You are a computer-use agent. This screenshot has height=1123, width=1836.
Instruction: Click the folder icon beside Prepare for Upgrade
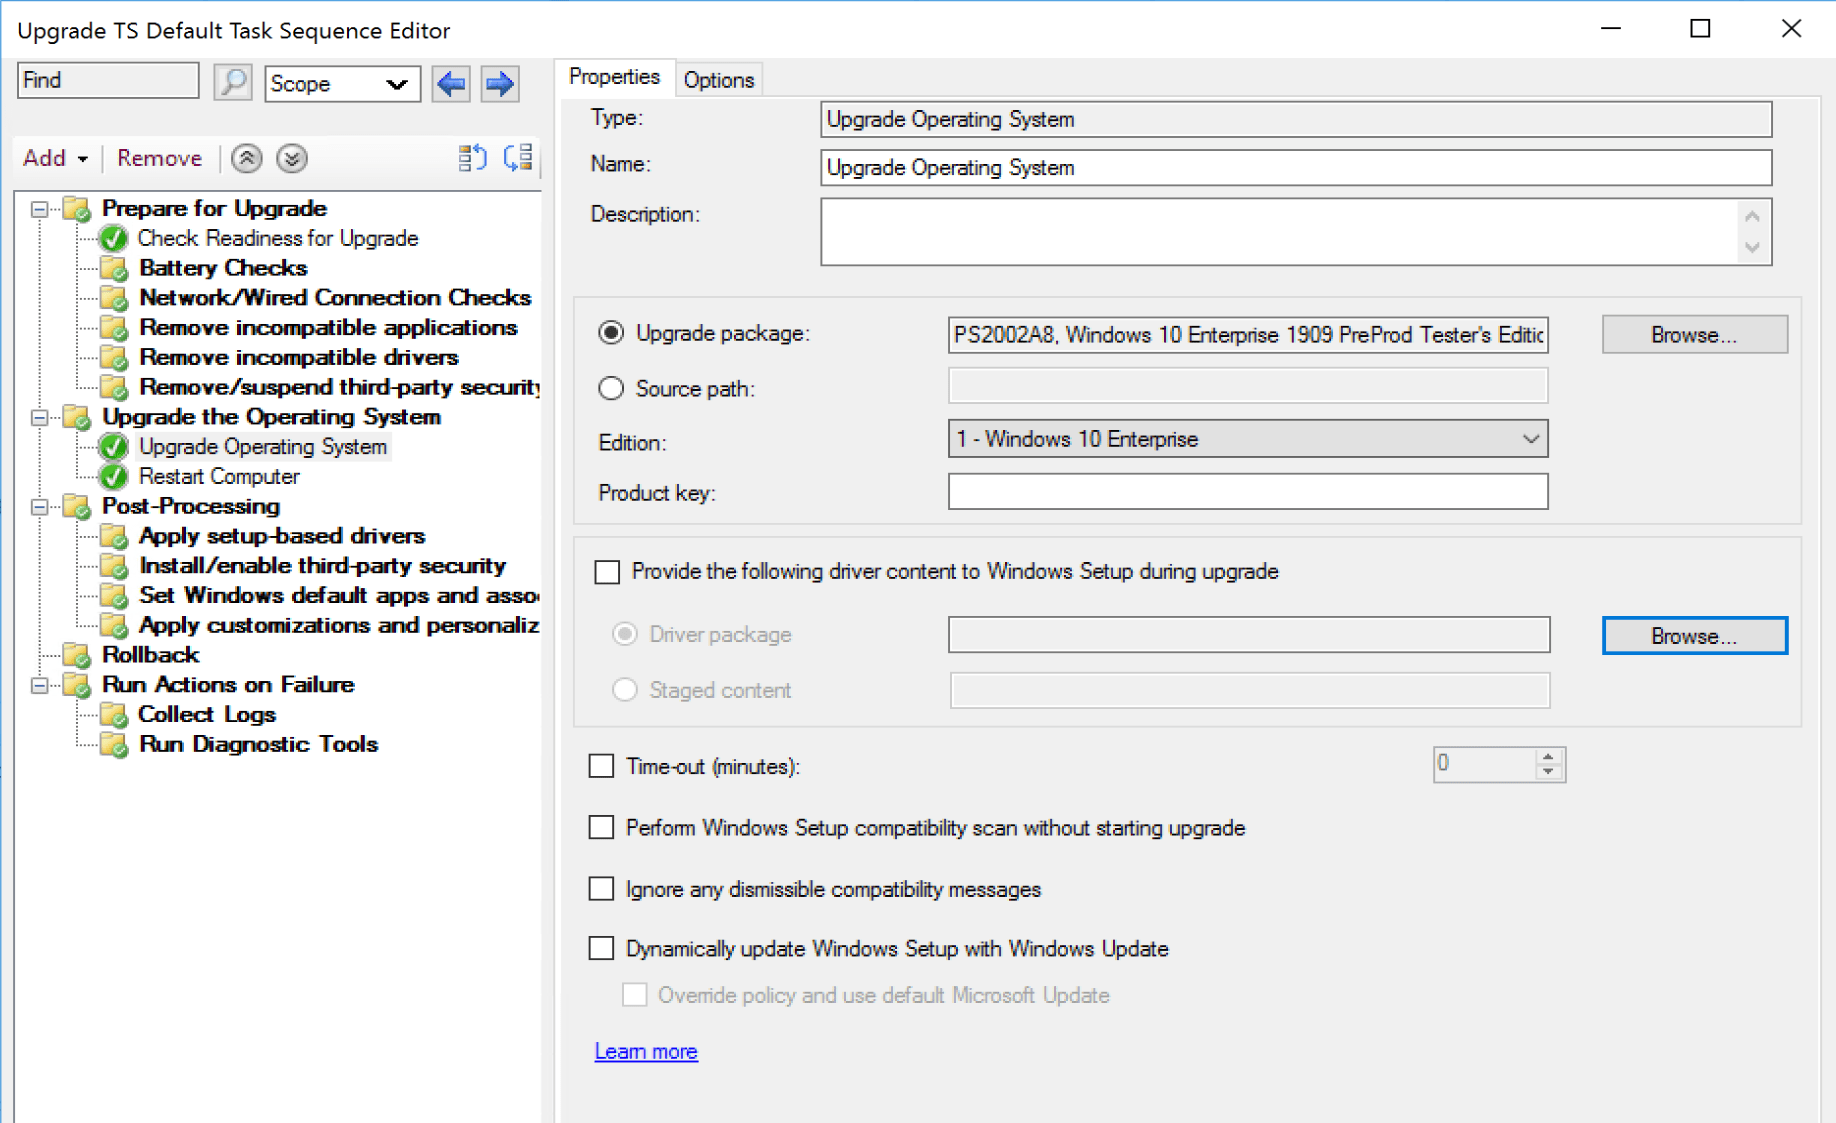point(77,209)
